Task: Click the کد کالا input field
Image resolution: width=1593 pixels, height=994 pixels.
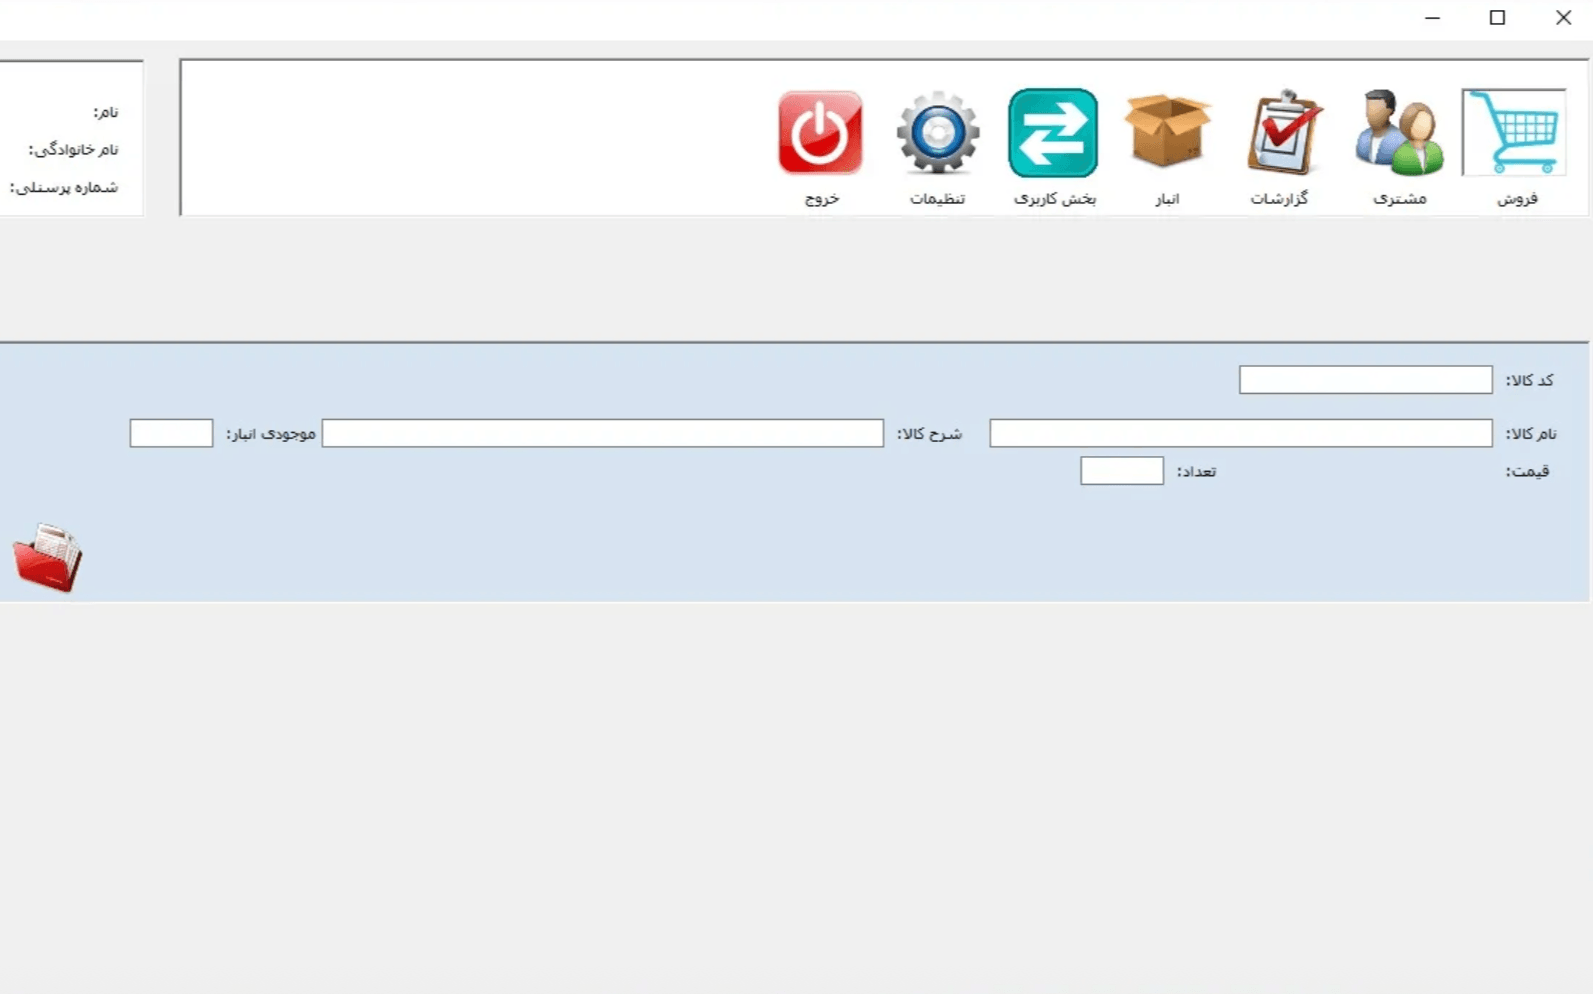Action: [x=1365, y=380]
